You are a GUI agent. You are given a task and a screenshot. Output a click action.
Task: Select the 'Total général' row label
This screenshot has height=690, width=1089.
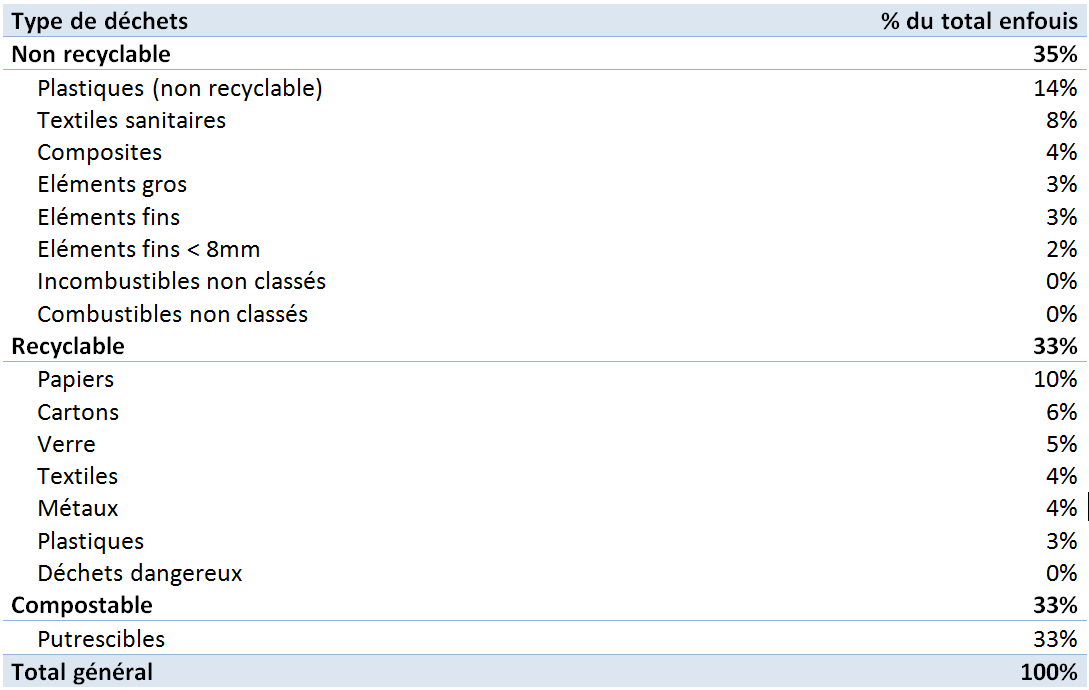click(82, 673)
